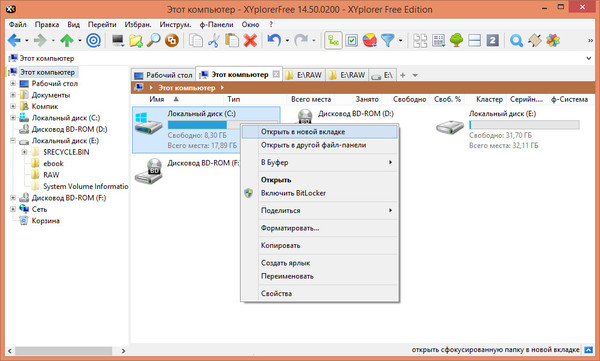Toggle the checkbox selection toolbar button
The height and width of the screenshot is (361, 600).
click(x=352, y=40)
